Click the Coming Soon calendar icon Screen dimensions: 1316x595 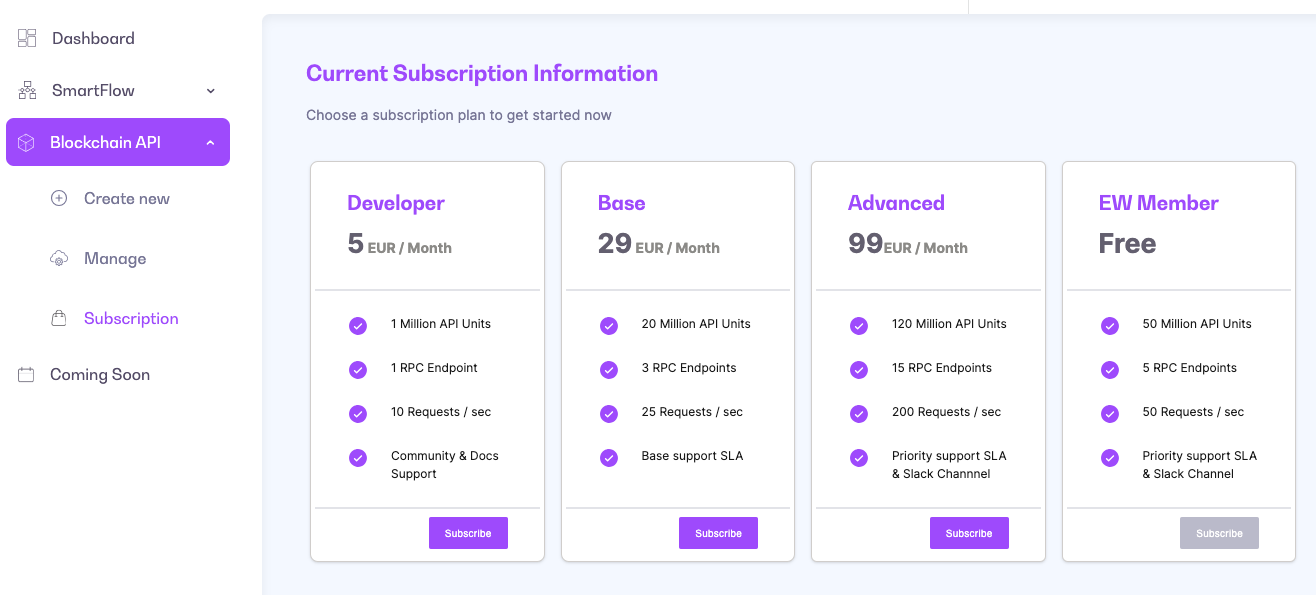coord(27,375)
